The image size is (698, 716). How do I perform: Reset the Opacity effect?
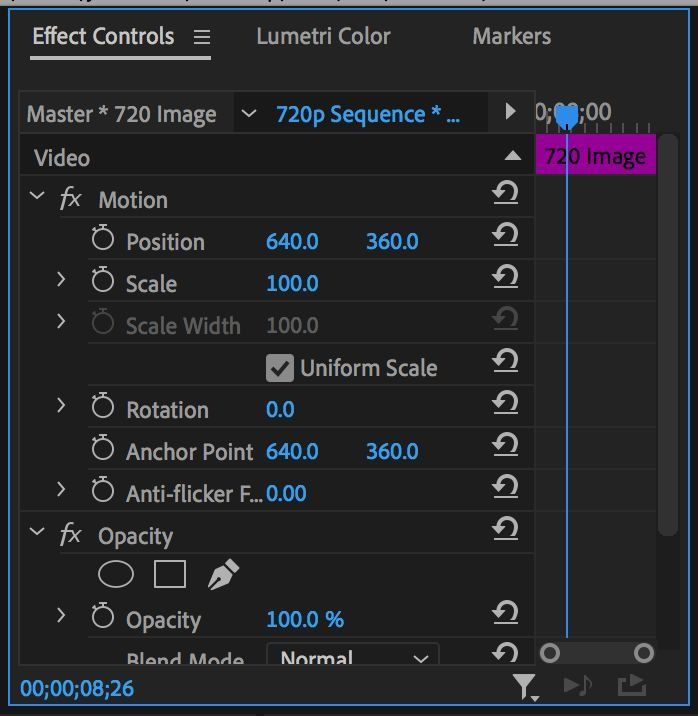[x=505, y=529]
